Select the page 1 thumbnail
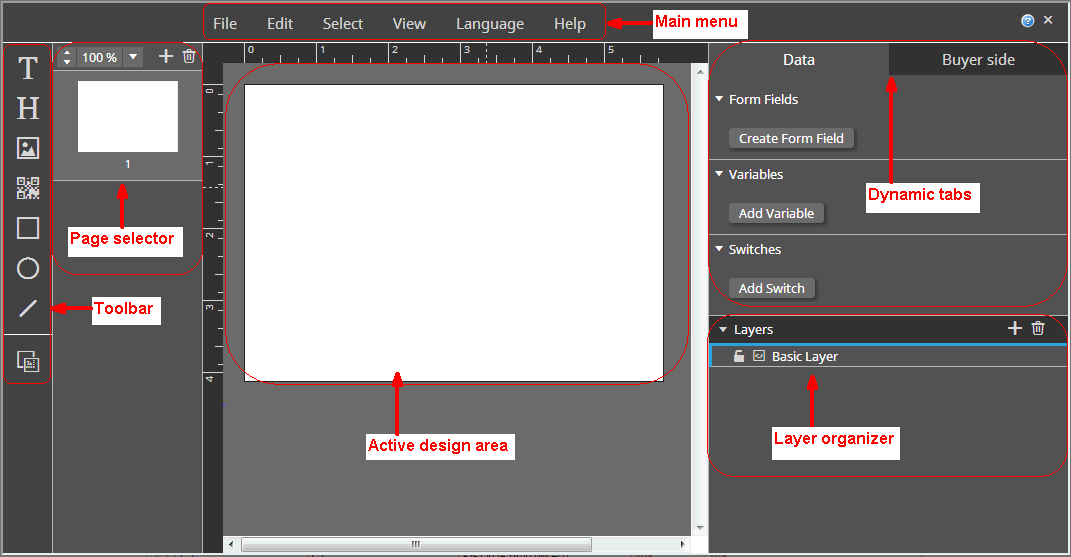 coord(128,117)
